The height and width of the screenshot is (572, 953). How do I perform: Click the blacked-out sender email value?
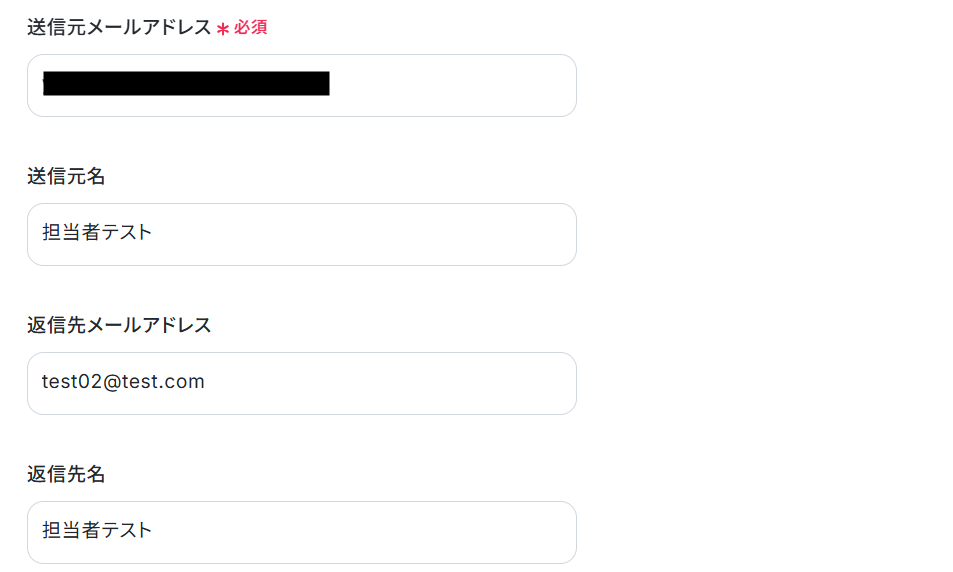186,83
